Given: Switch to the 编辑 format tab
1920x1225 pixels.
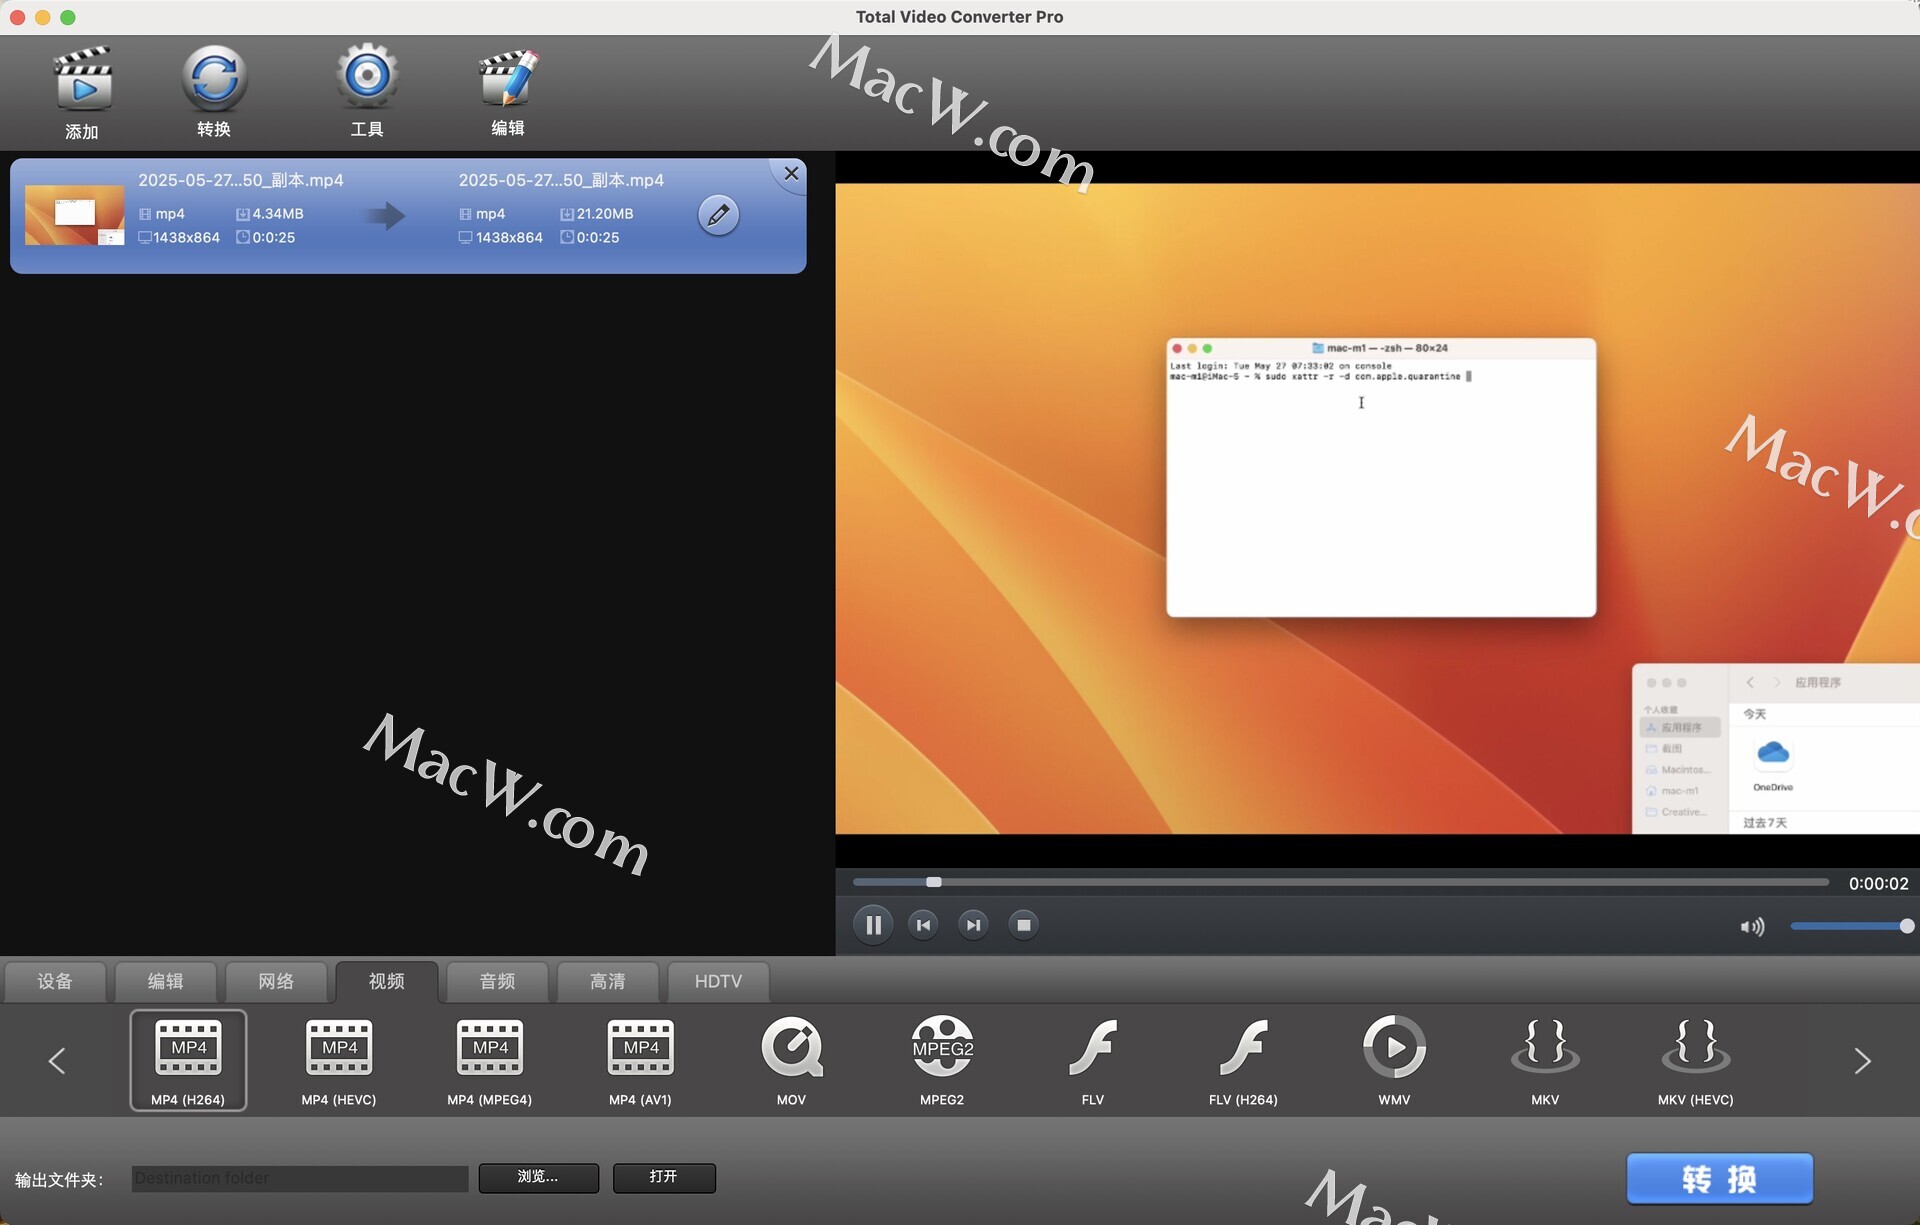Looking at the screenshot, I should [x=166, y=982].
